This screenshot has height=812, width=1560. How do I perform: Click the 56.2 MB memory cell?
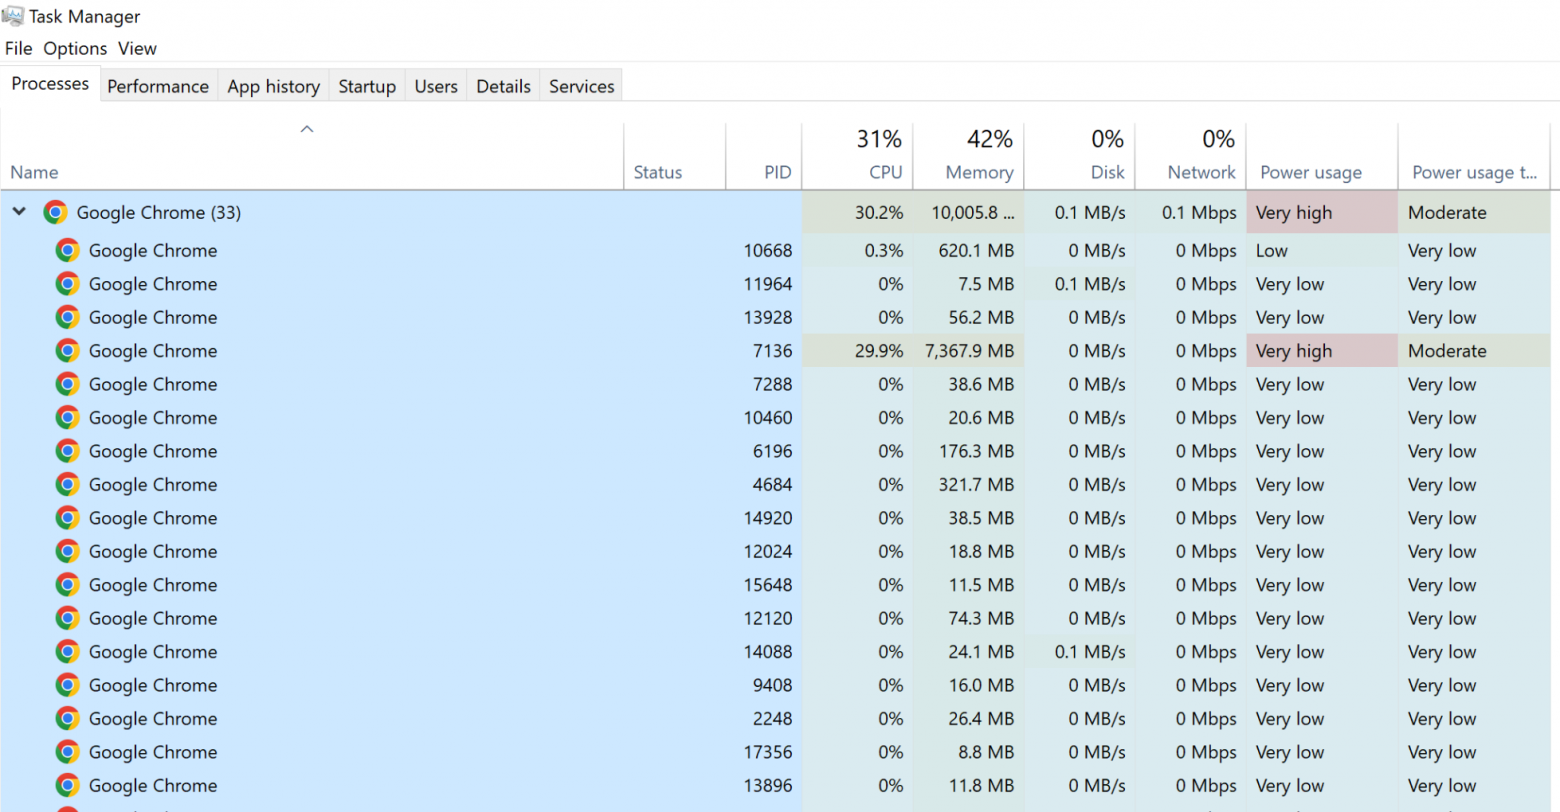coord(968,317)
